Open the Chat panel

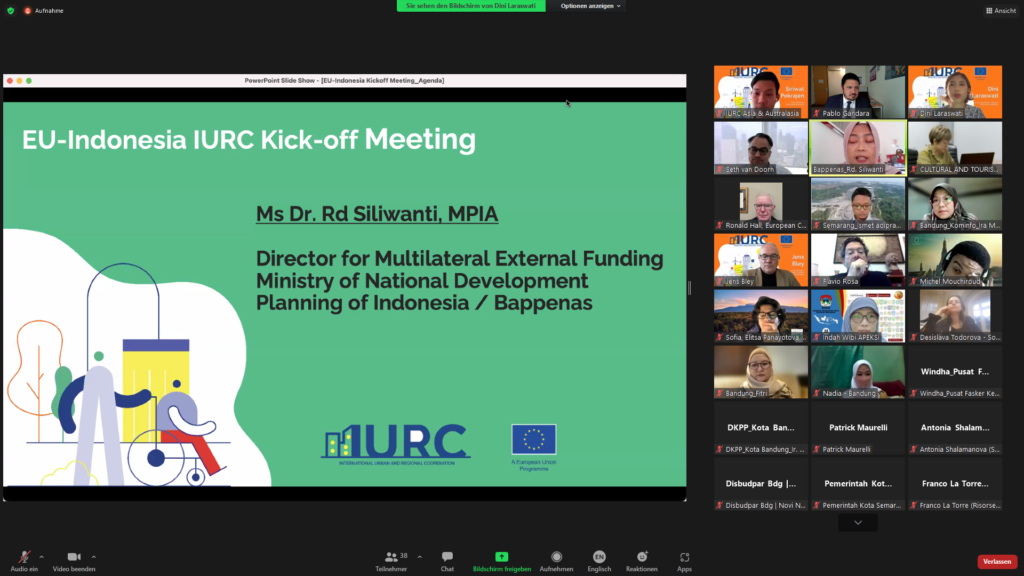point(447,557)
